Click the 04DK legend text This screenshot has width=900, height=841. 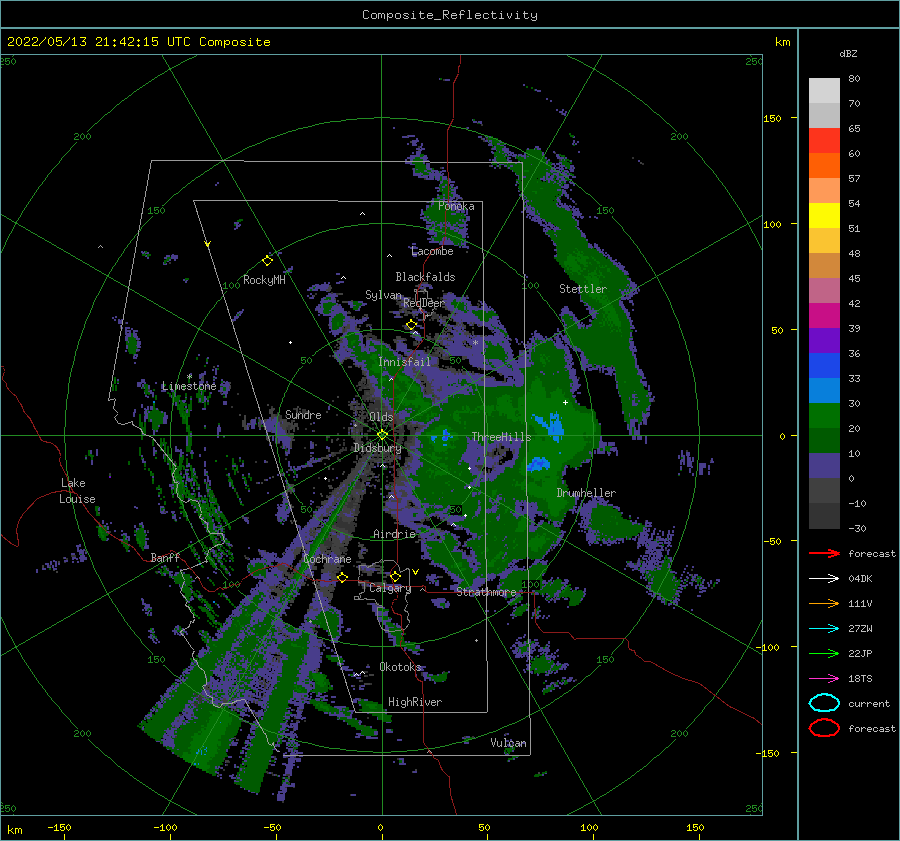(x=860, y=579)
